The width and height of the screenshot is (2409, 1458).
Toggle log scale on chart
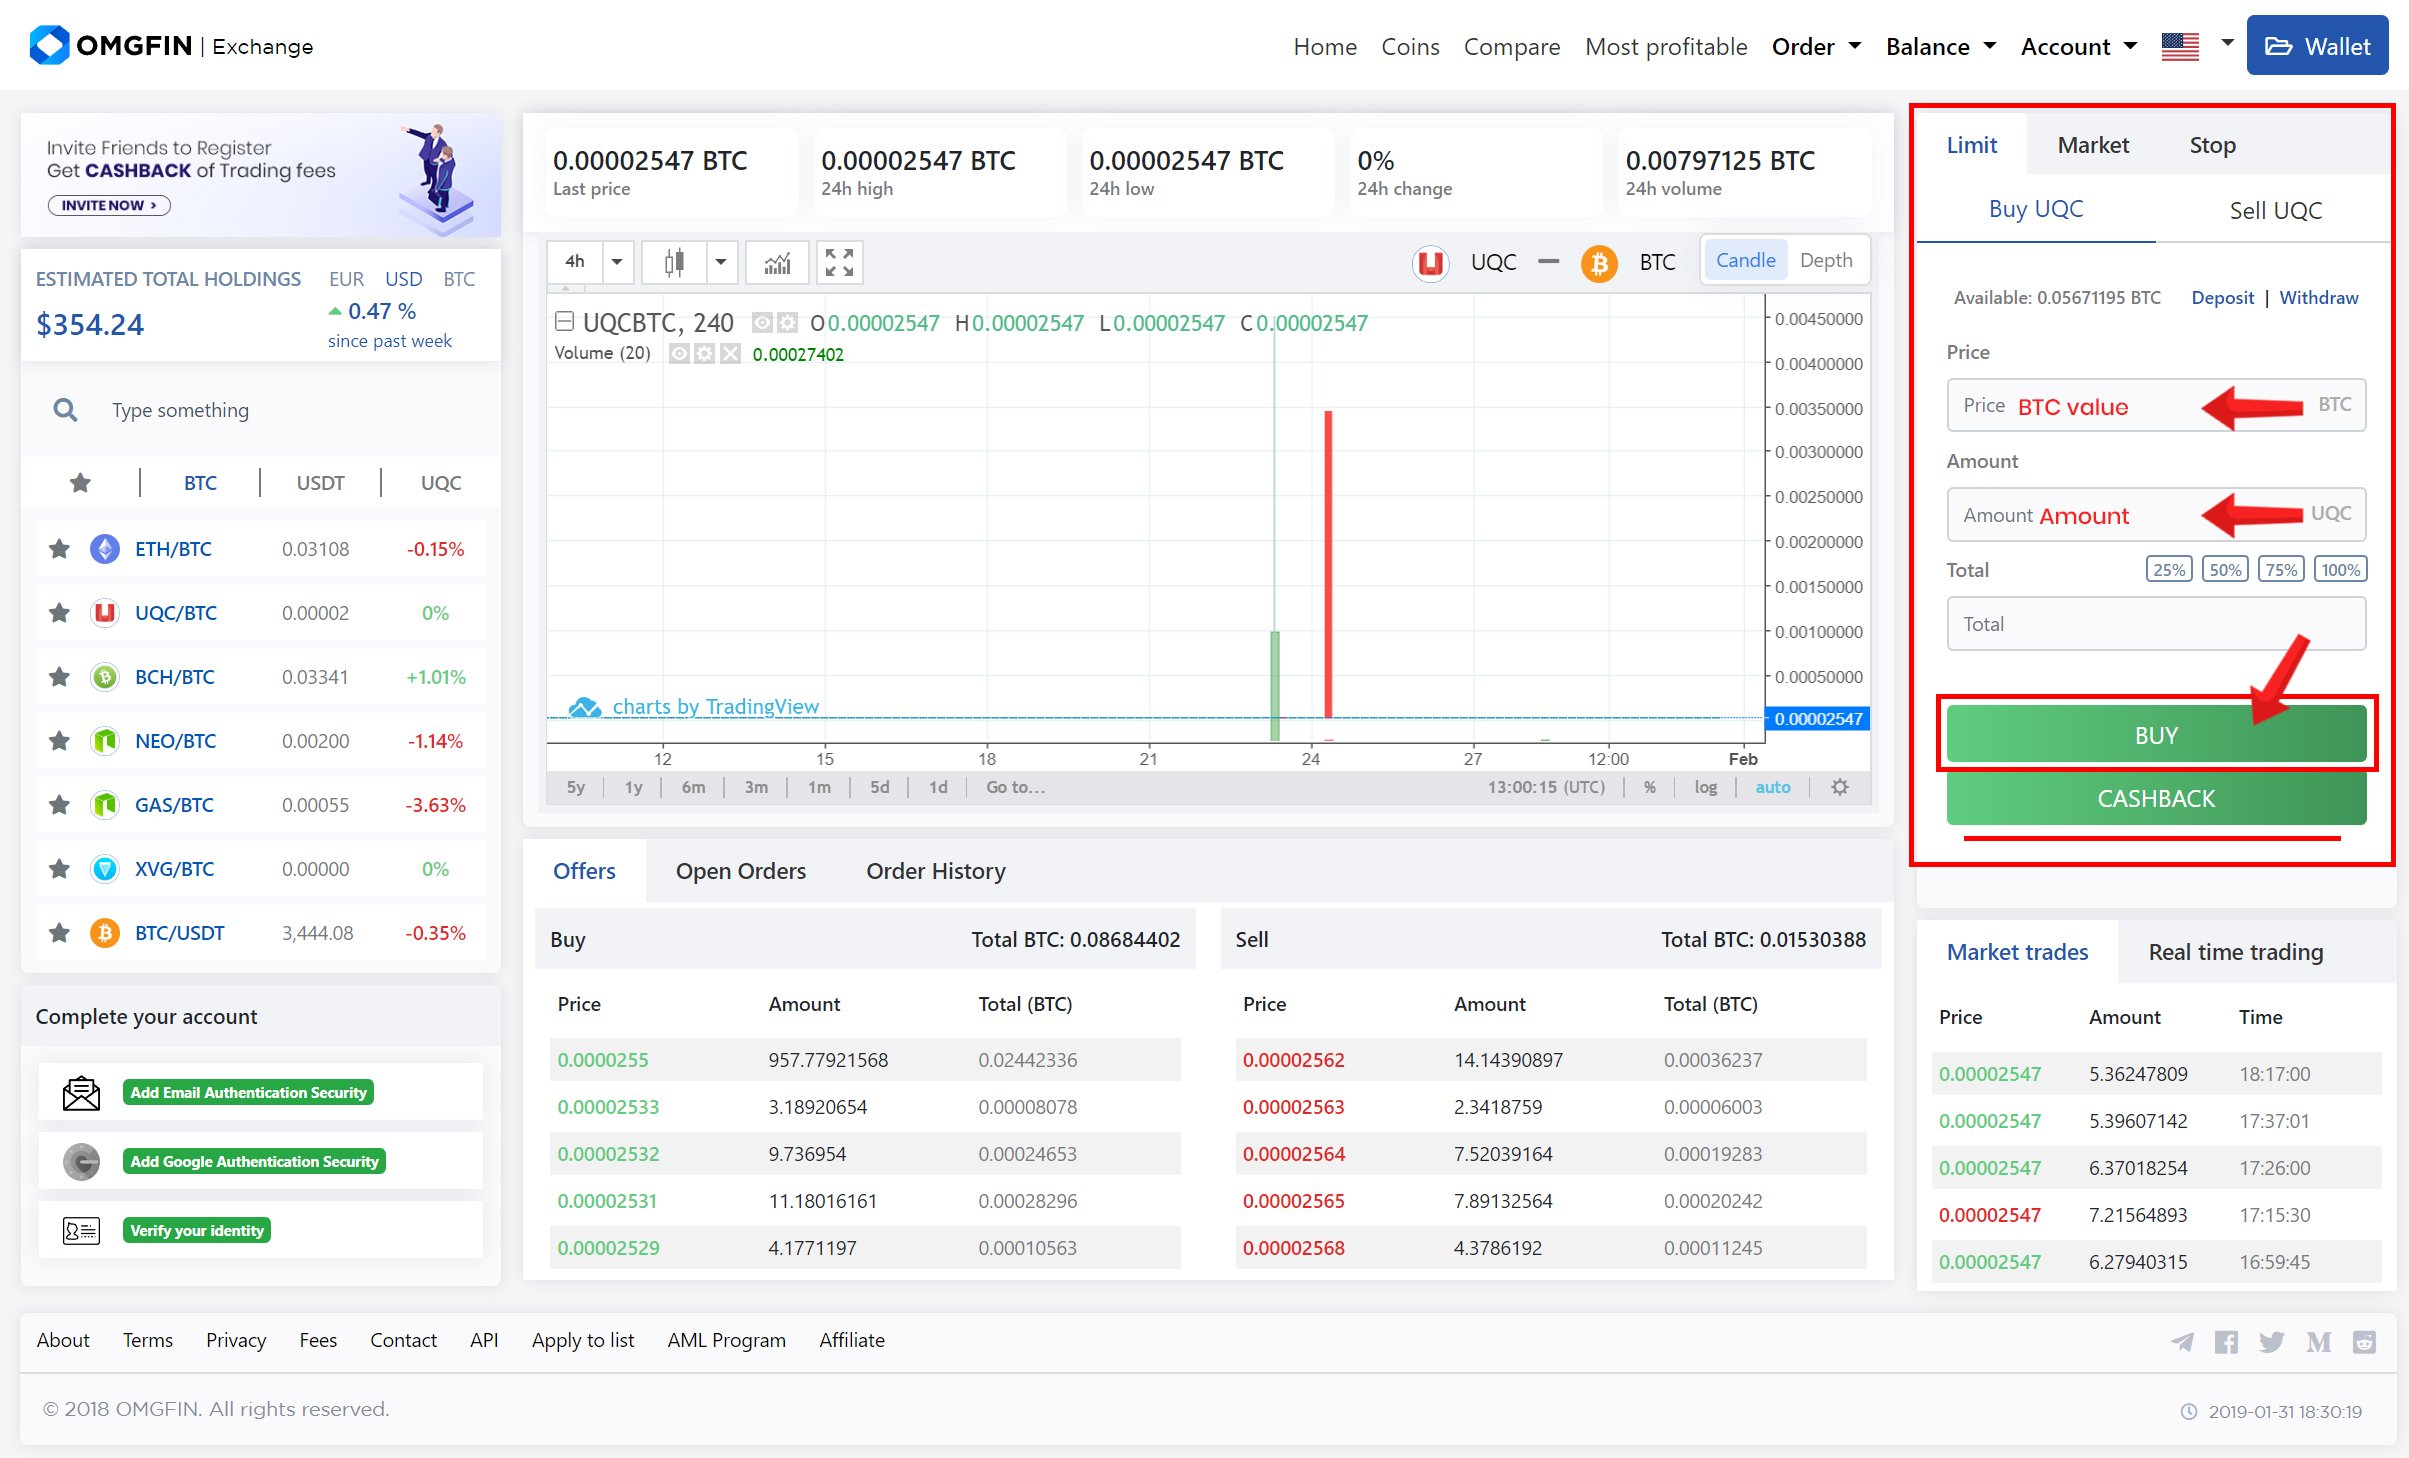pyautogui.click(x=1705, y=787)
